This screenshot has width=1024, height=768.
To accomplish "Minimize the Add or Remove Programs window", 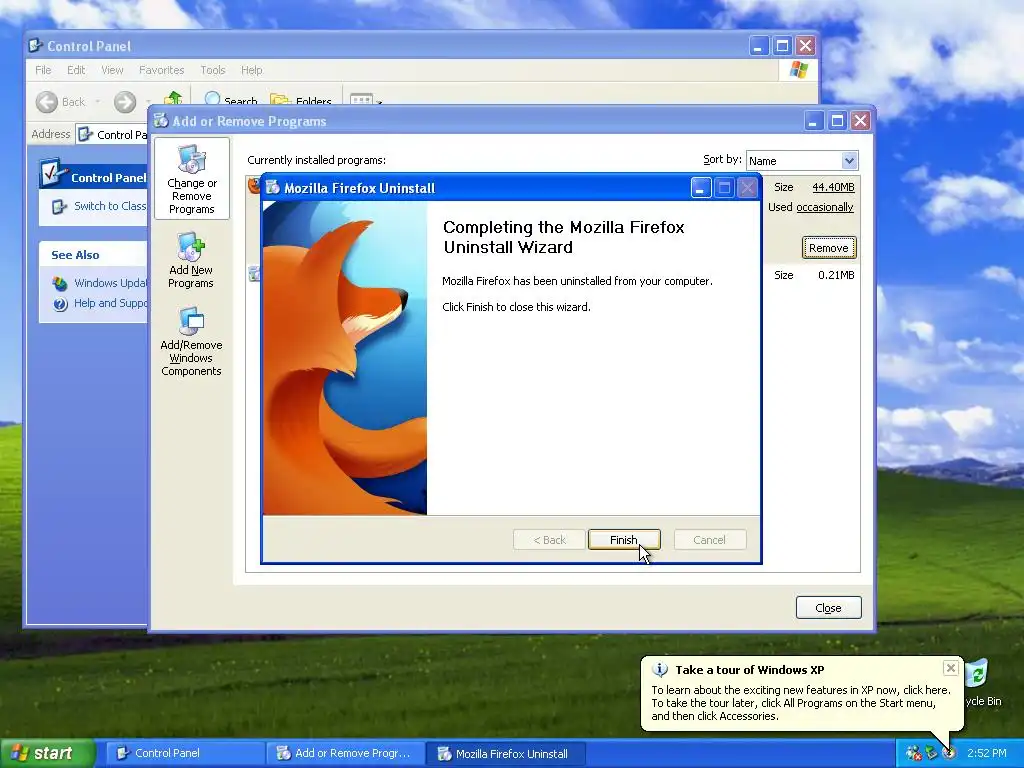I will pyautogui.click(x=814, y=121).
